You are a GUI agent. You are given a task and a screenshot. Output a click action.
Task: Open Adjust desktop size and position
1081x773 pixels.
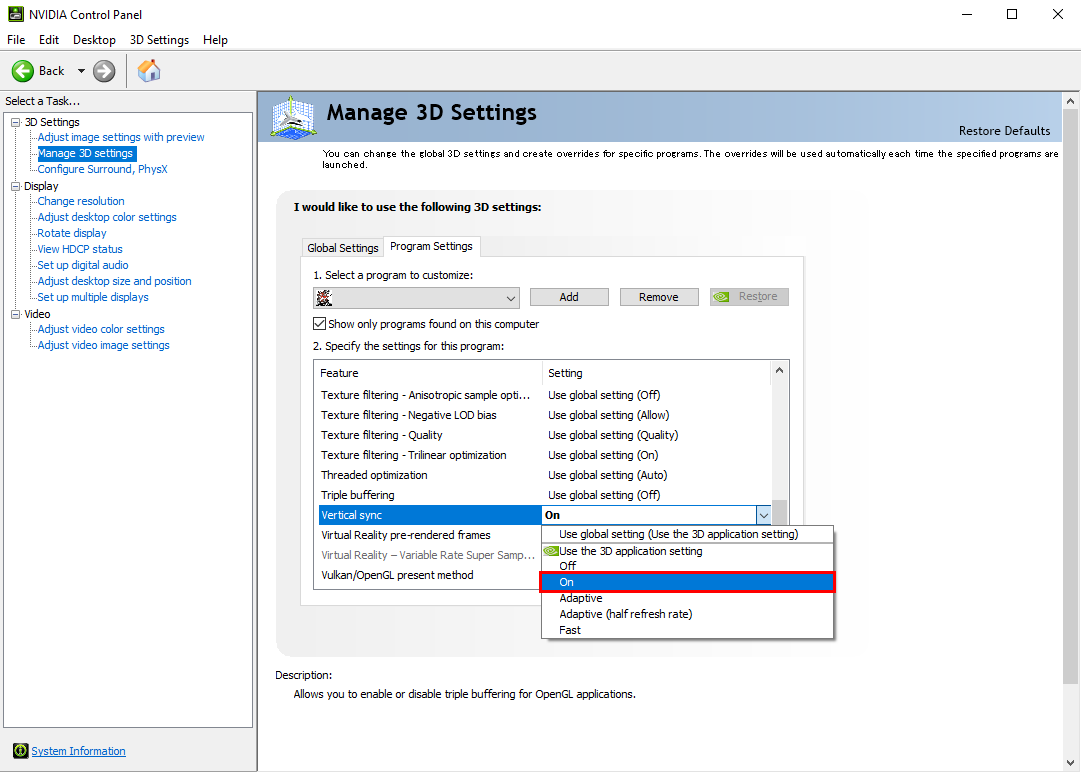[x=114, y=281]
